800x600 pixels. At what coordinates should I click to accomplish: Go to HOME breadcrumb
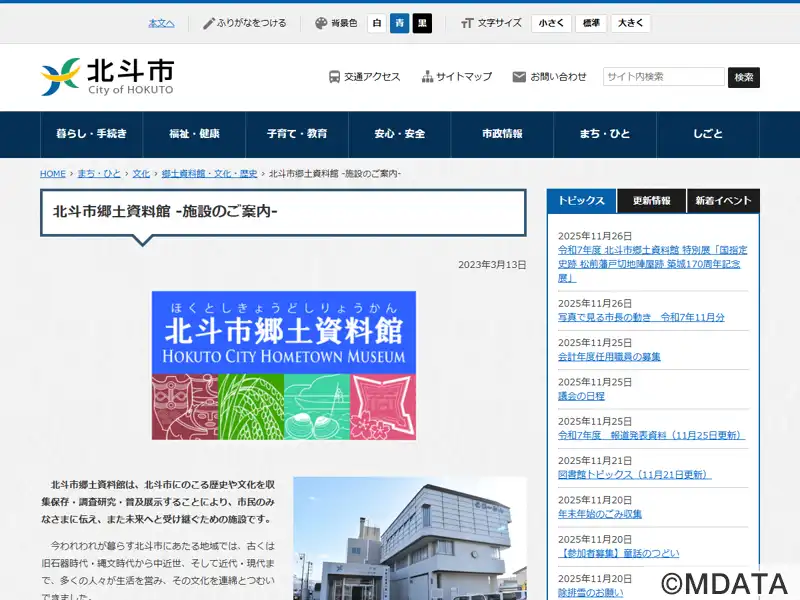(53, 174)
